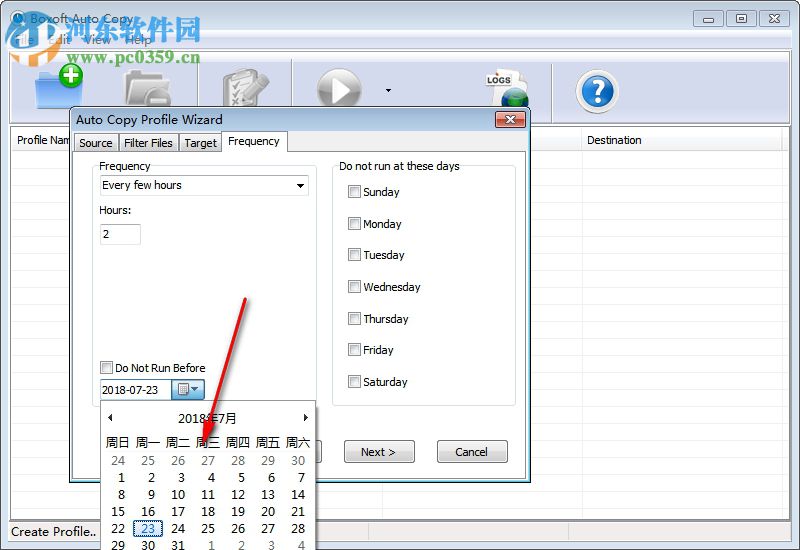Click the run play button icon
The width and height of the screenshot is (800, 550).
tap(339, 89)
